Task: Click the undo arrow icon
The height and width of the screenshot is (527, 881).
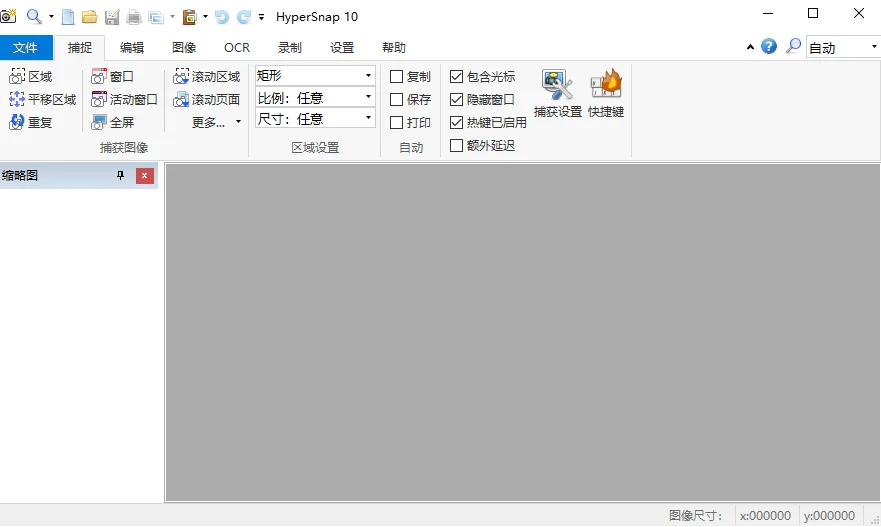Action: [222, 17]
